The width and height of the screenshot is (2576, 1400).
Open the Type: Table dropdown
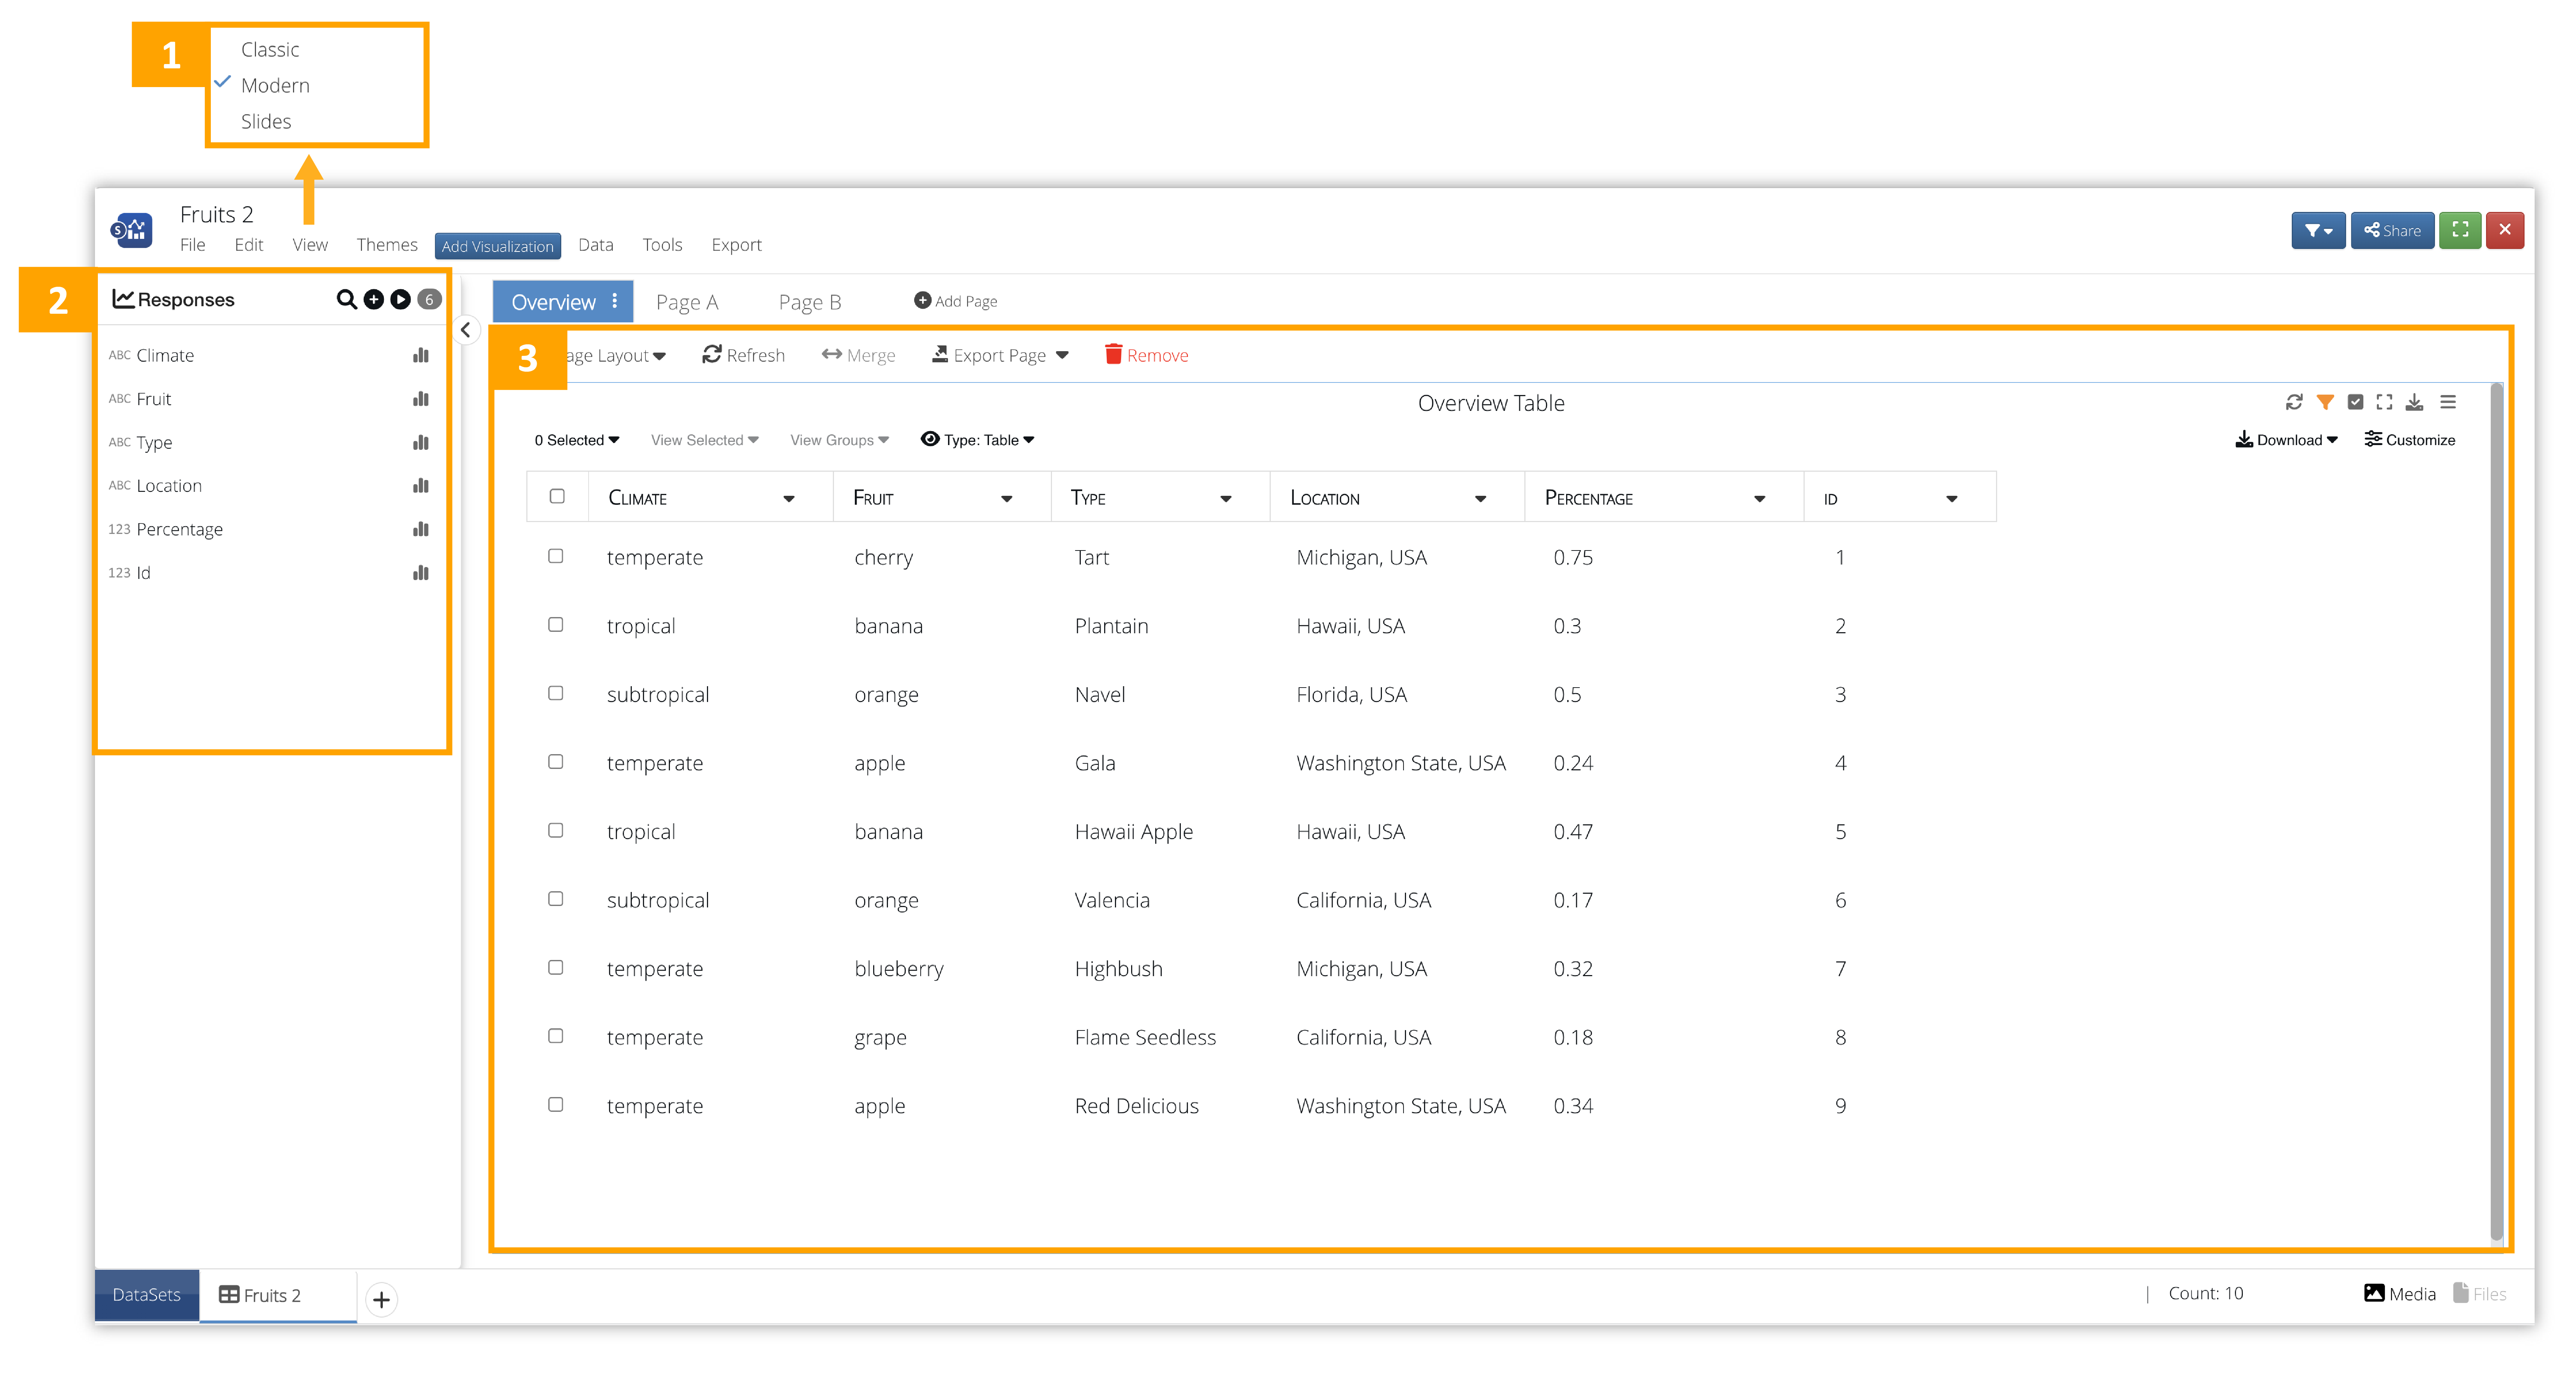pos(978,440)
